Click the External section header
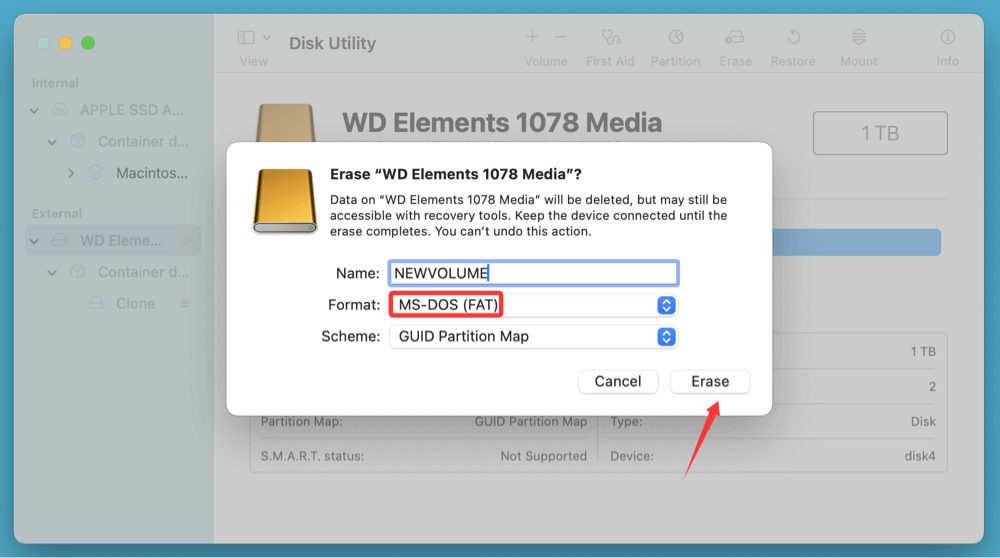 pyautogui.click(x=57, y=214)
